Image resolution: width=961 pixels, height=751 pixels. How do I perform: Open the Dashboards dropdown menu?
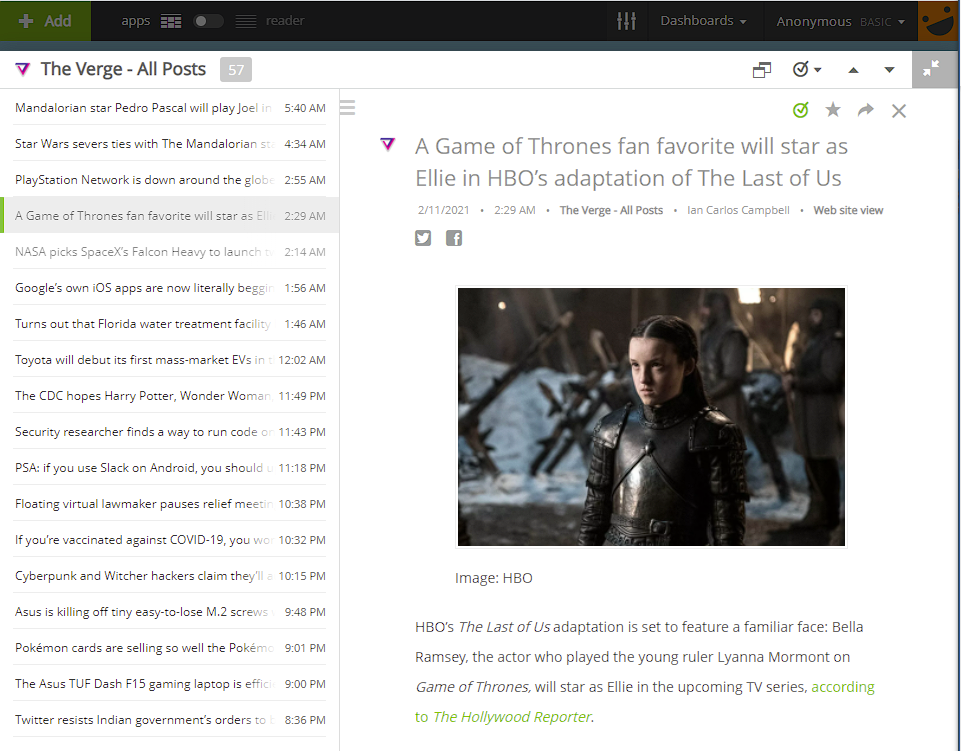click(x=703, y=21)
